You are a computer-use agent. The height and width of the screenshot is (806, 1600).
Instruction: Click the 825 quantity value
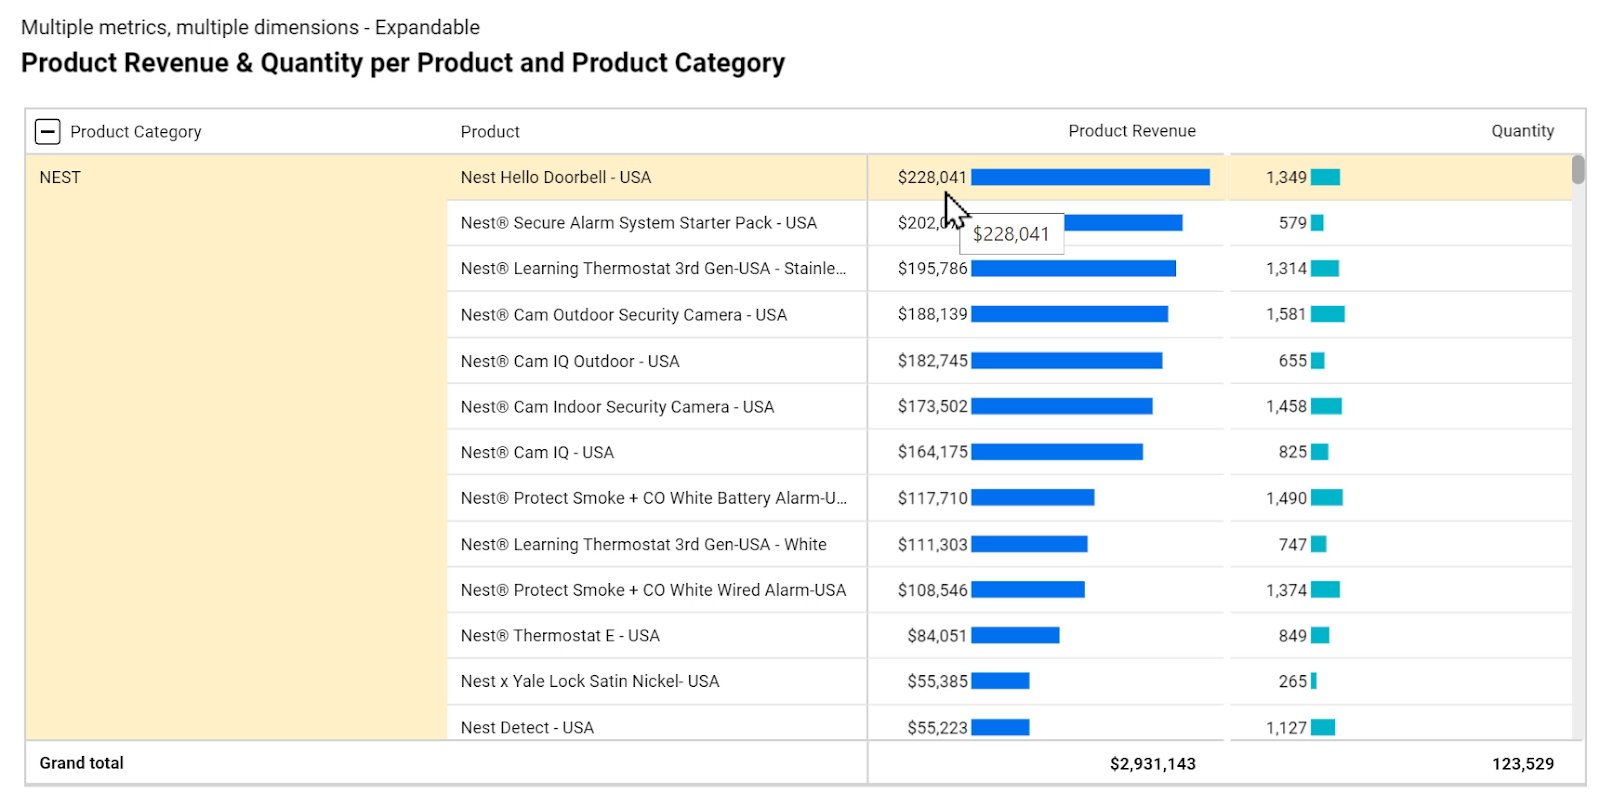pyautogui.click(x=1293, y=451)
